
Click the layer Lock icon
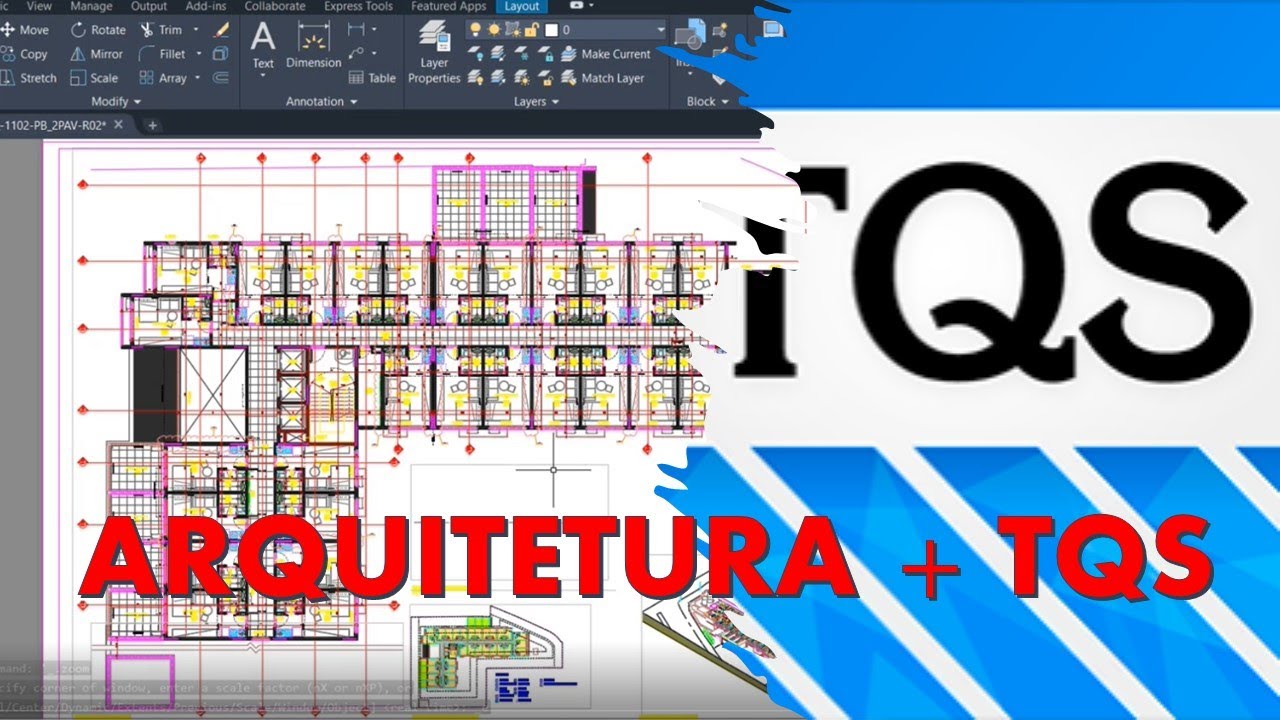click(546, 54)
